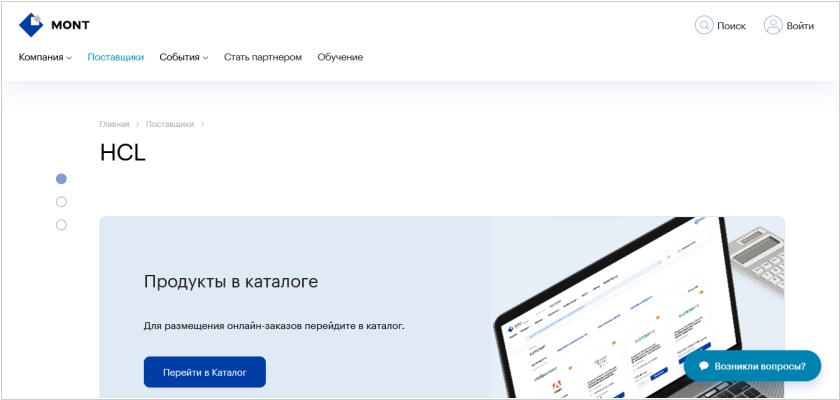The height and width of the screenshot is (400, 840).
Task: Open search via the magnifier icon
Action: pyautogui.click(x=704, y=25)
